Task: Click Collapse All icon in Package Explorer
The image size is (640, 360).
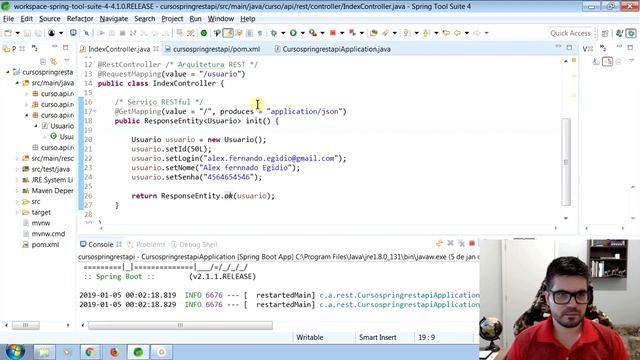Action: (x=43, y=62)
